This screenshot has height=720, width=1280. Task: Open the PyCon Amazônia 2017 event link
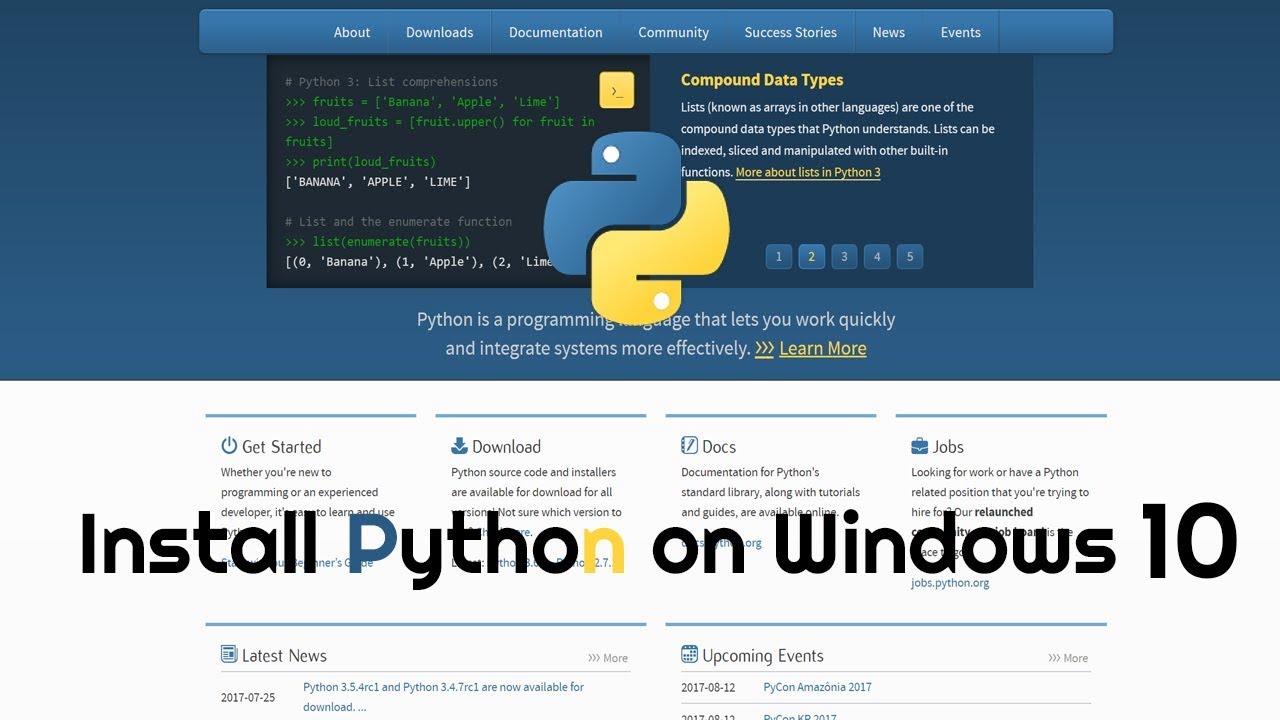coord(817,687)
